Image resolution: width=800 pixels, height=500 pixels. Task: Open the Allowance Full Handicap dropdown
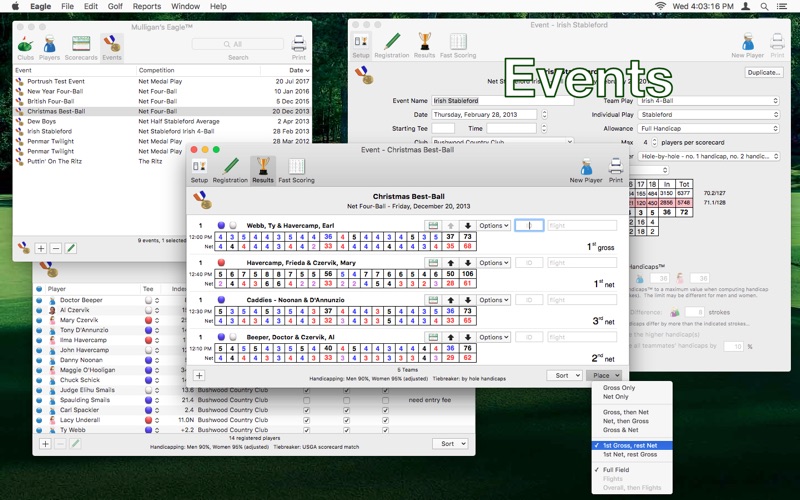tap(709, 129)
